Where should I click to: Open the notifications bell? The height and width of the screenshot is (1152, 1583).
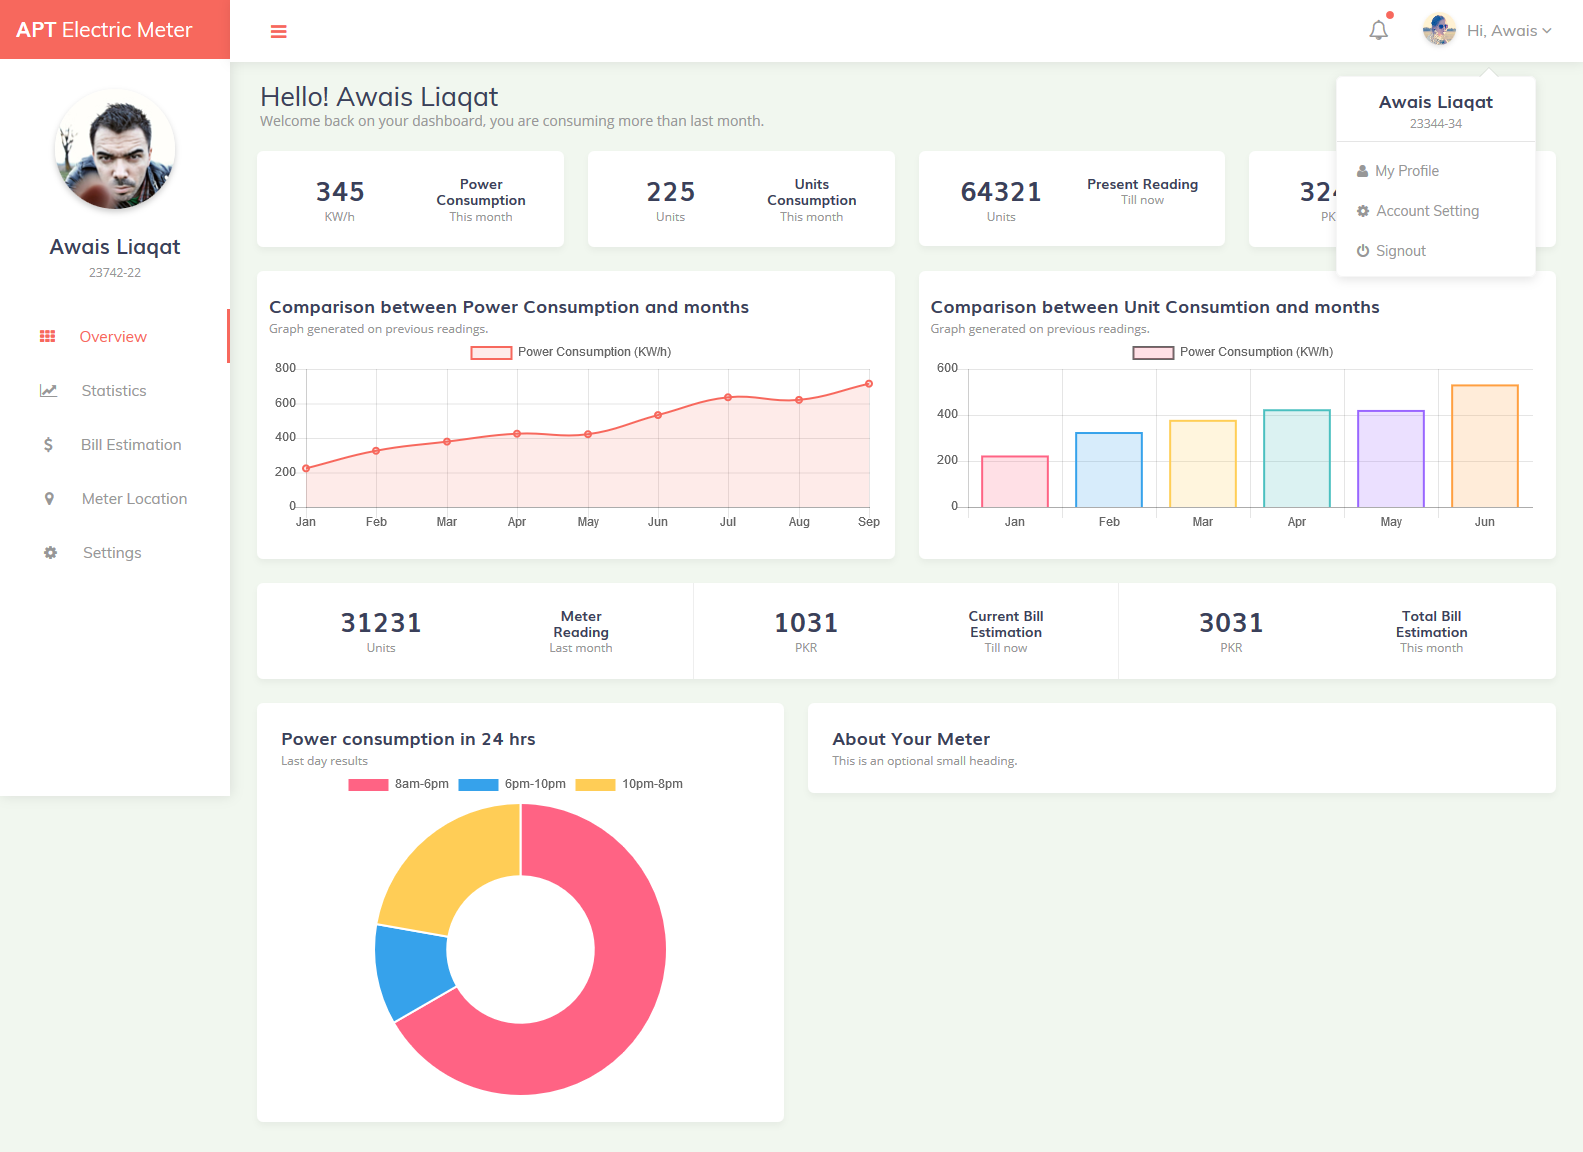(1379, 30)
